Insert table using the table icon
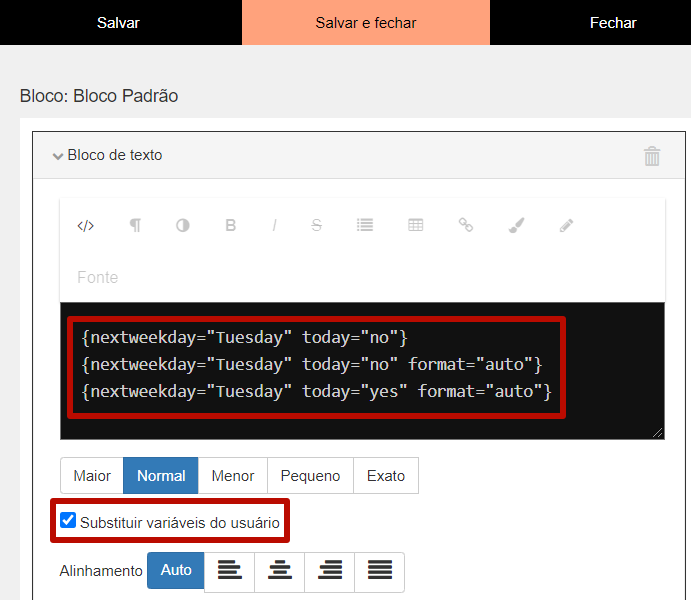691x600 pixels. pos(416,225)
